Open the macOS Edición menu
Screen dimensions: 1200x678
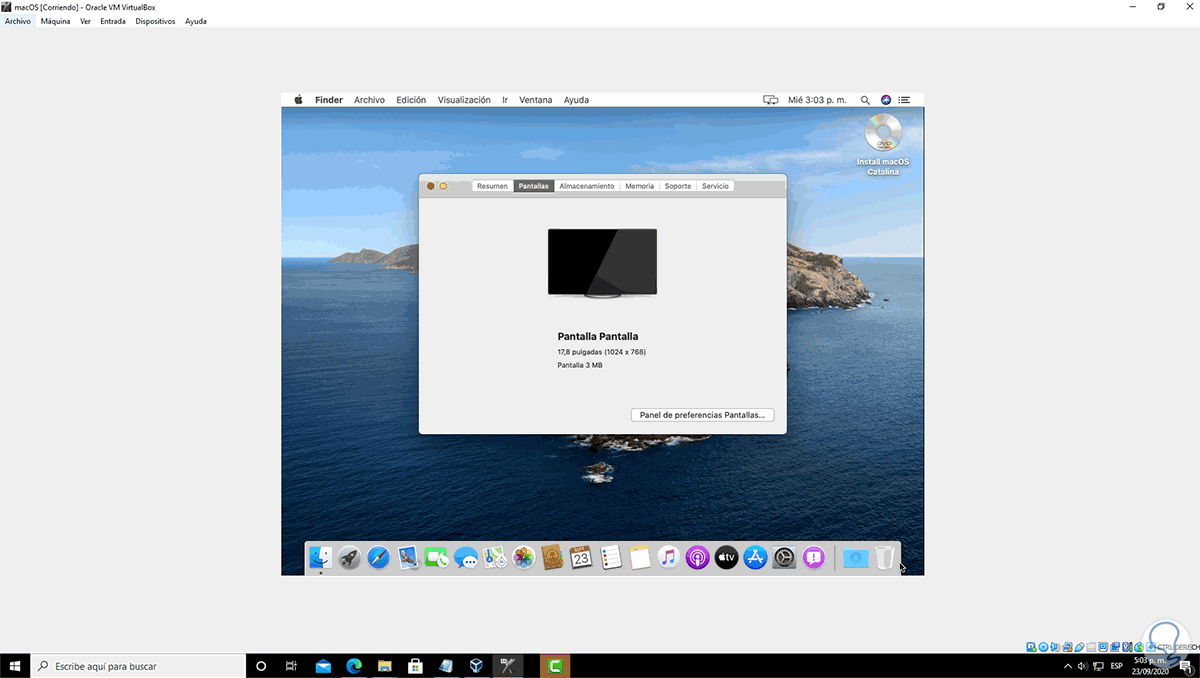(411, 100)
